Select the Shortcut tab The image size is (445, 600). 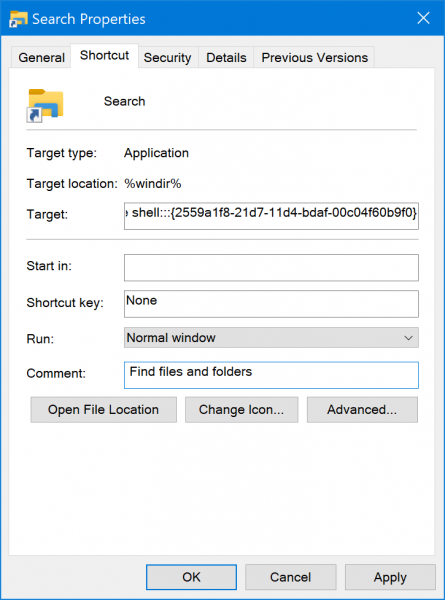[104, 56]
